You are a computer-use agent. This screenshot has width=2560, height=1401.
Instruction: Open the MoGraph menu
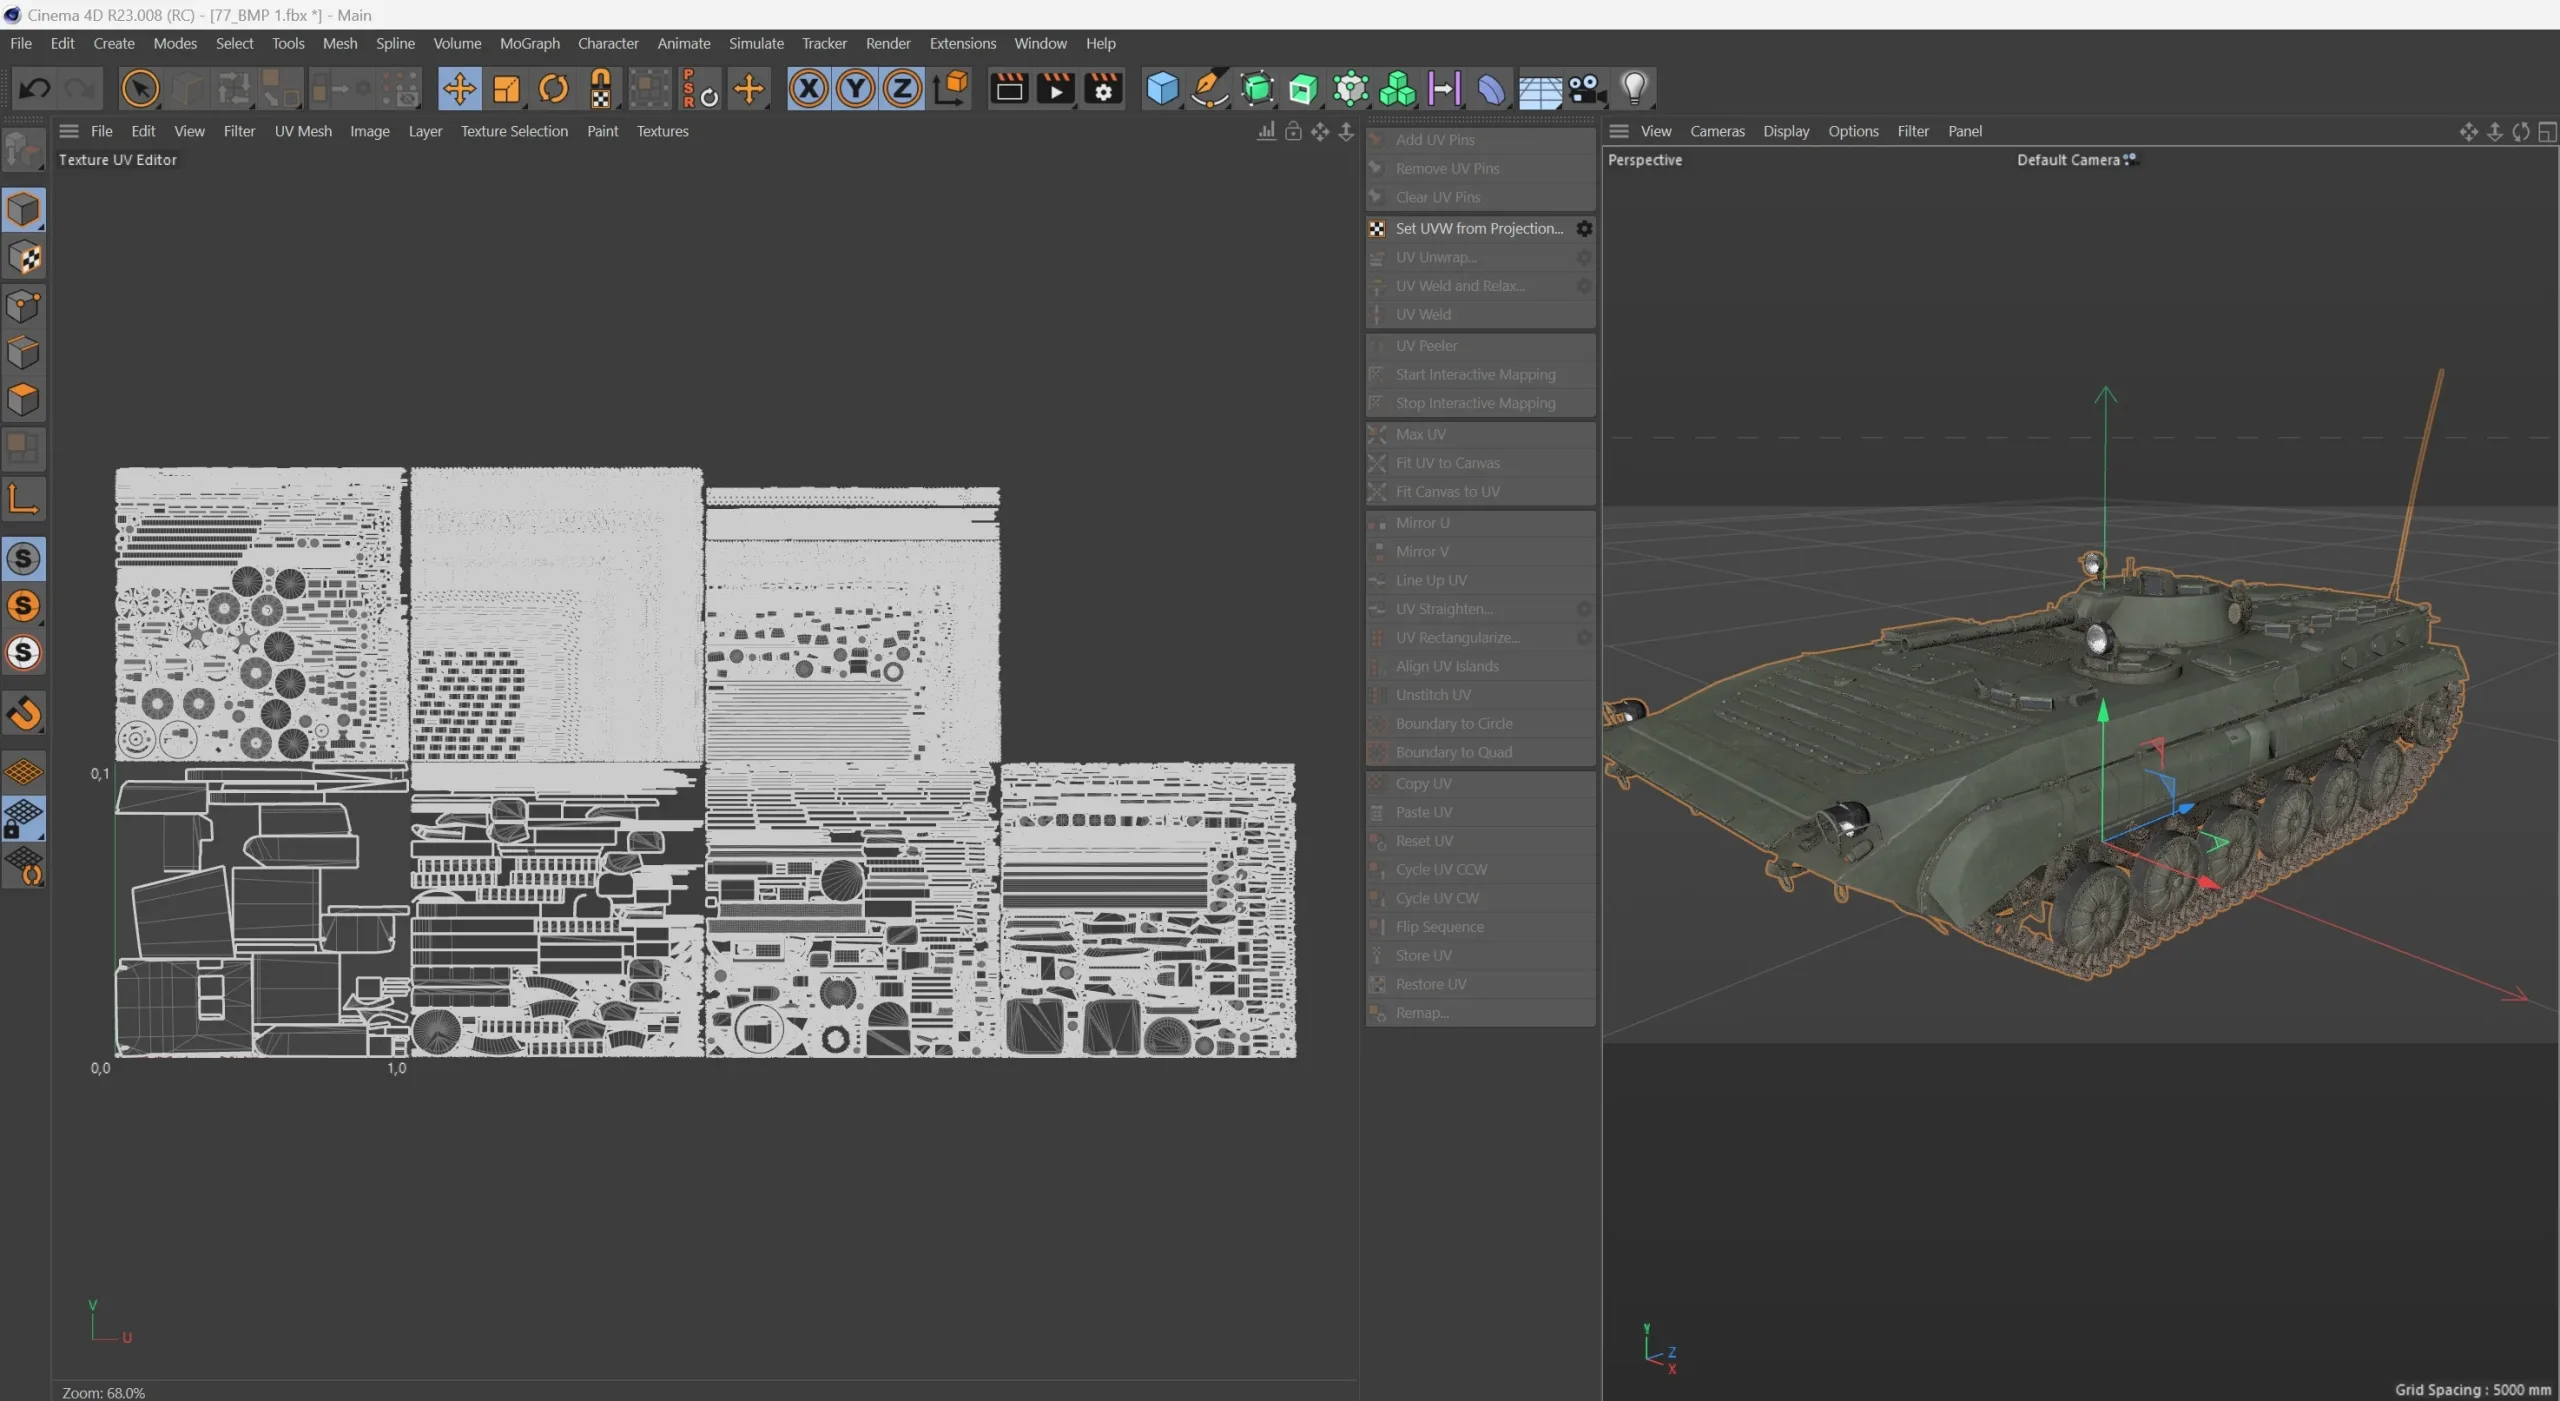[x=529, y=44]
